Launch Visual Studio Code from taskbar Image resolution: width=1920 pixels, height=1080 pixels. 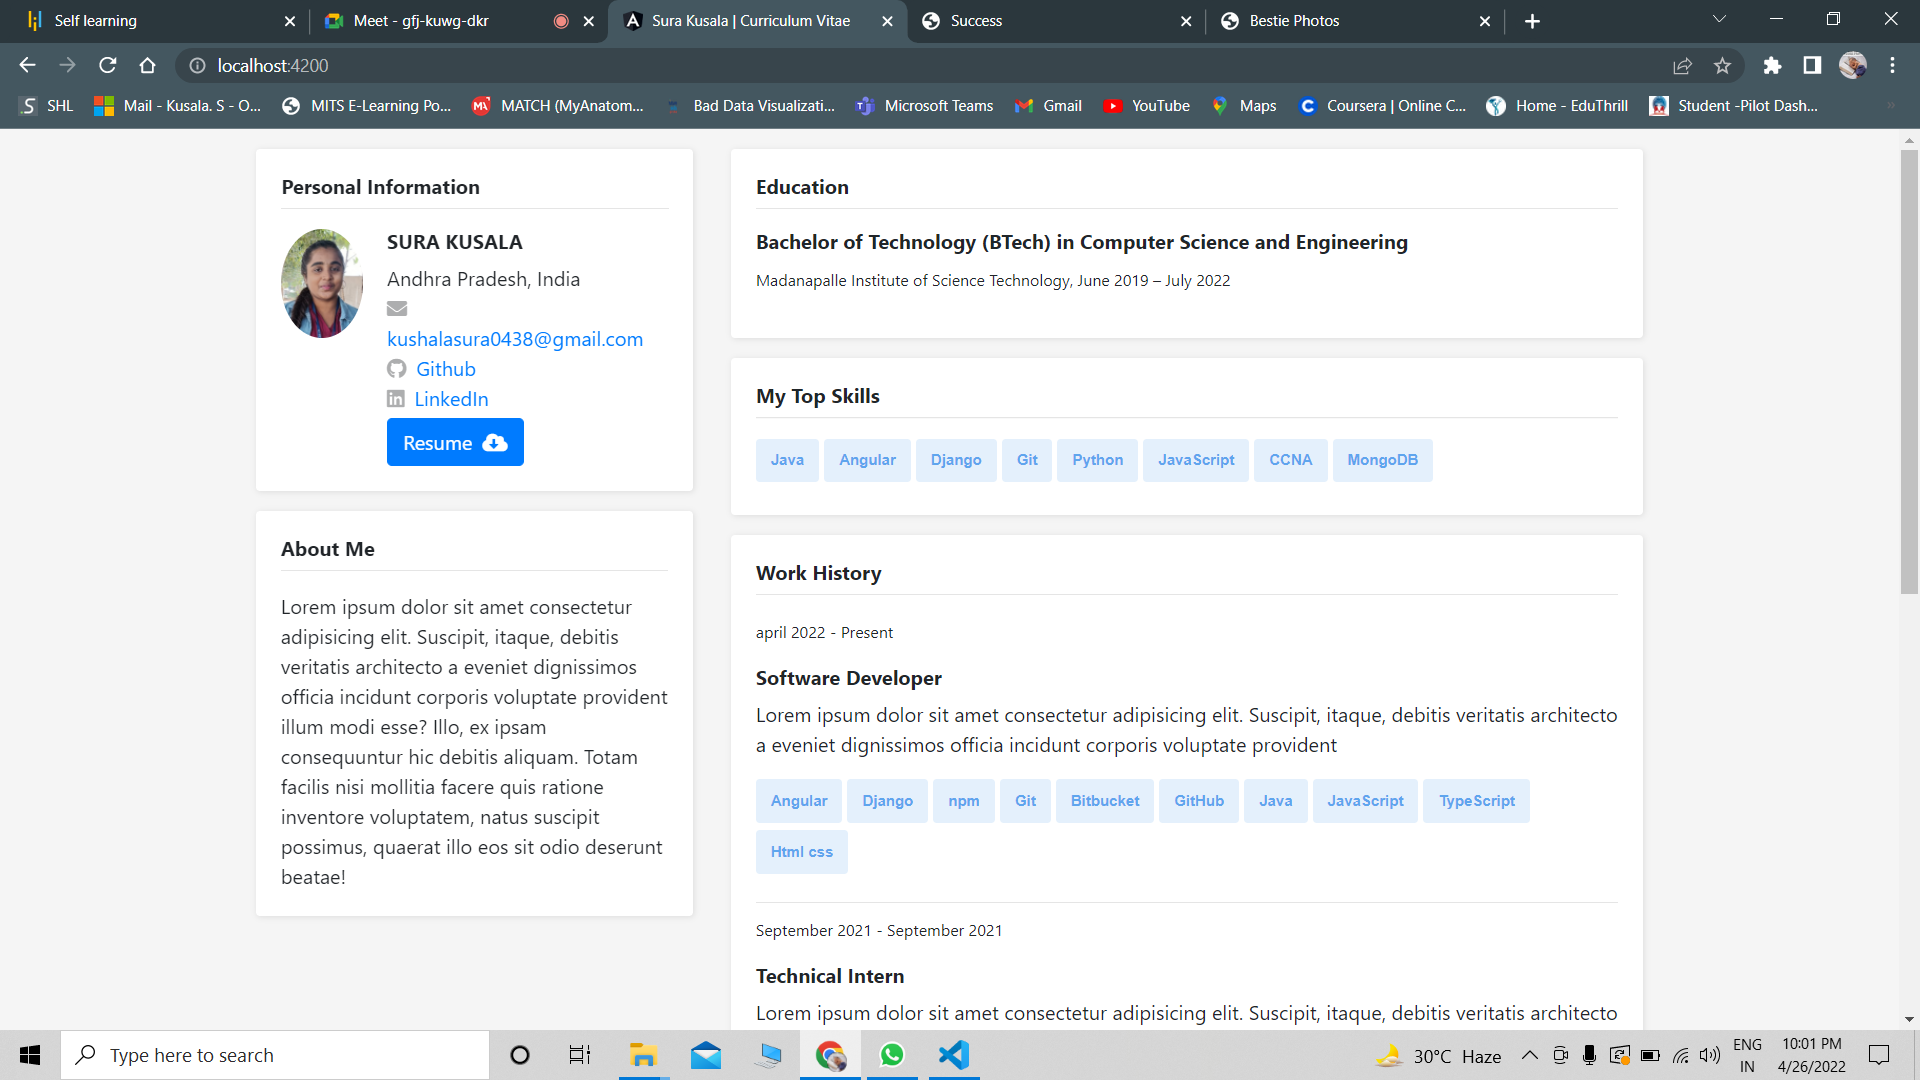coord(953,1054)
